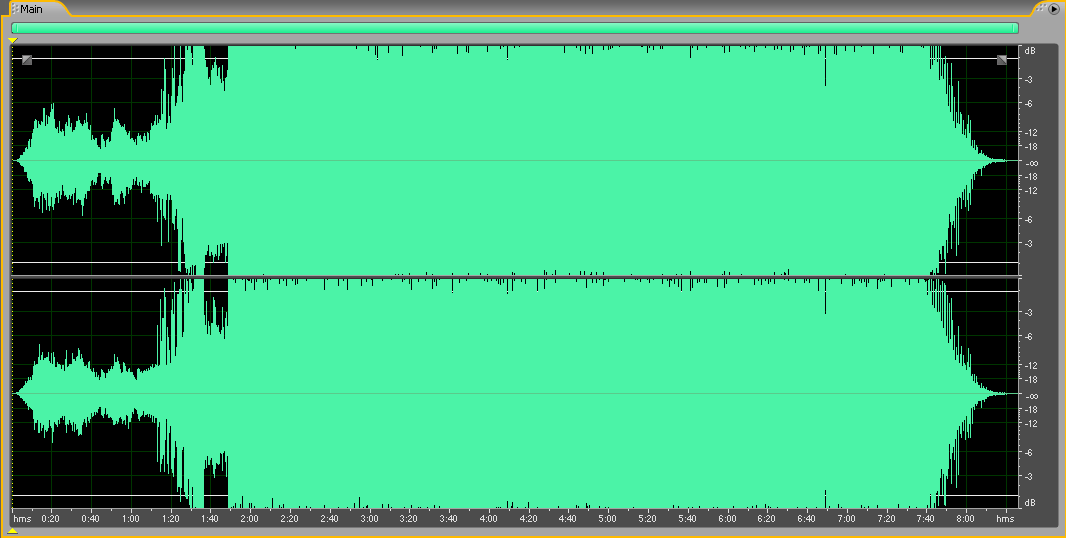Click the fade-out handle at waveform end

pos(1002,60)
